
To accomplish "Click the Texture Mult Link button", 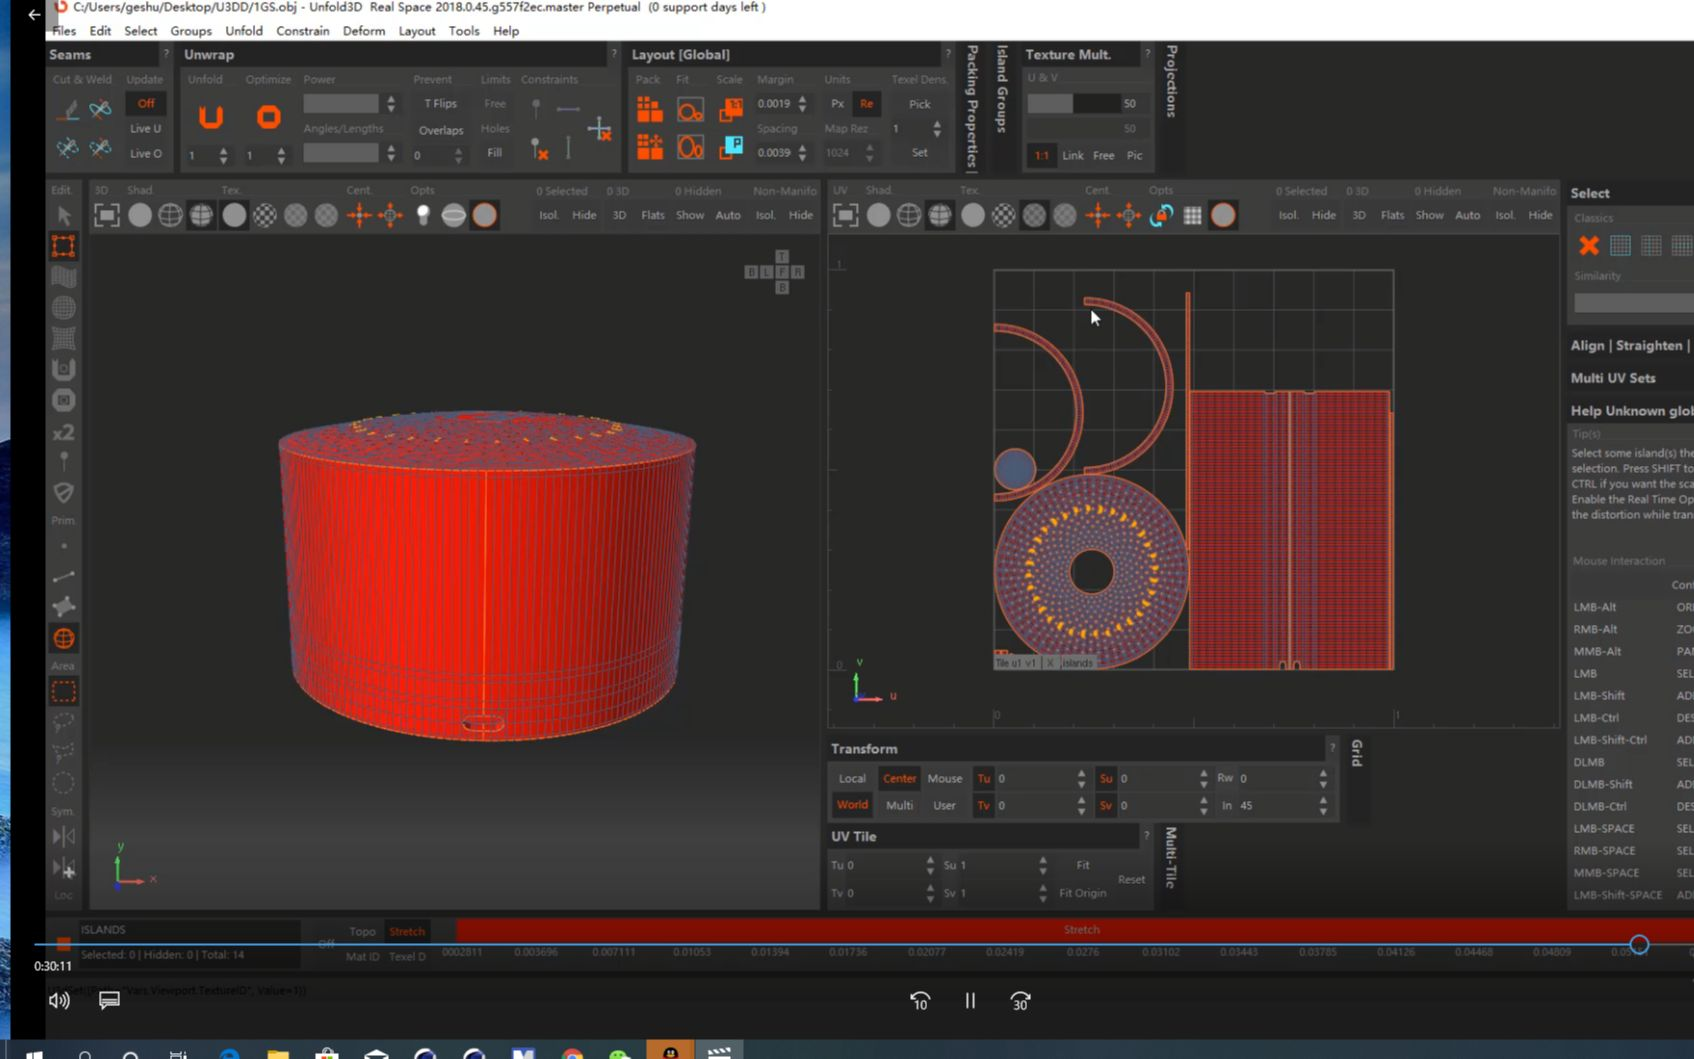I will coord(1073,155).
